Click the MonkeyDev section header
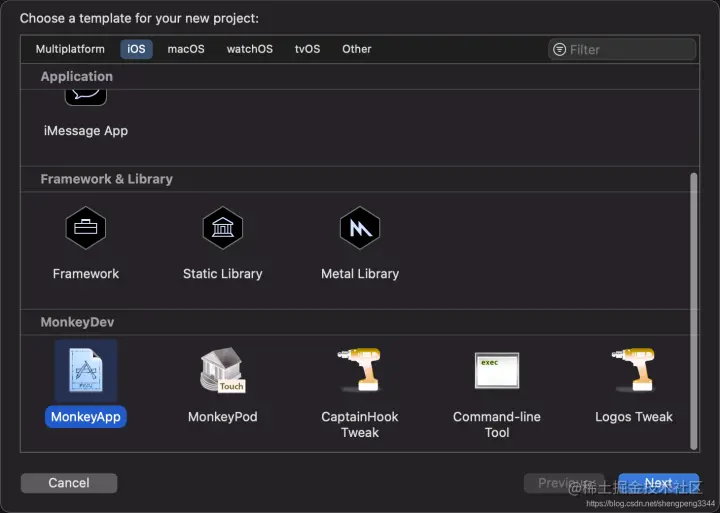The image size is (720, 513). [x=77, y=322]
